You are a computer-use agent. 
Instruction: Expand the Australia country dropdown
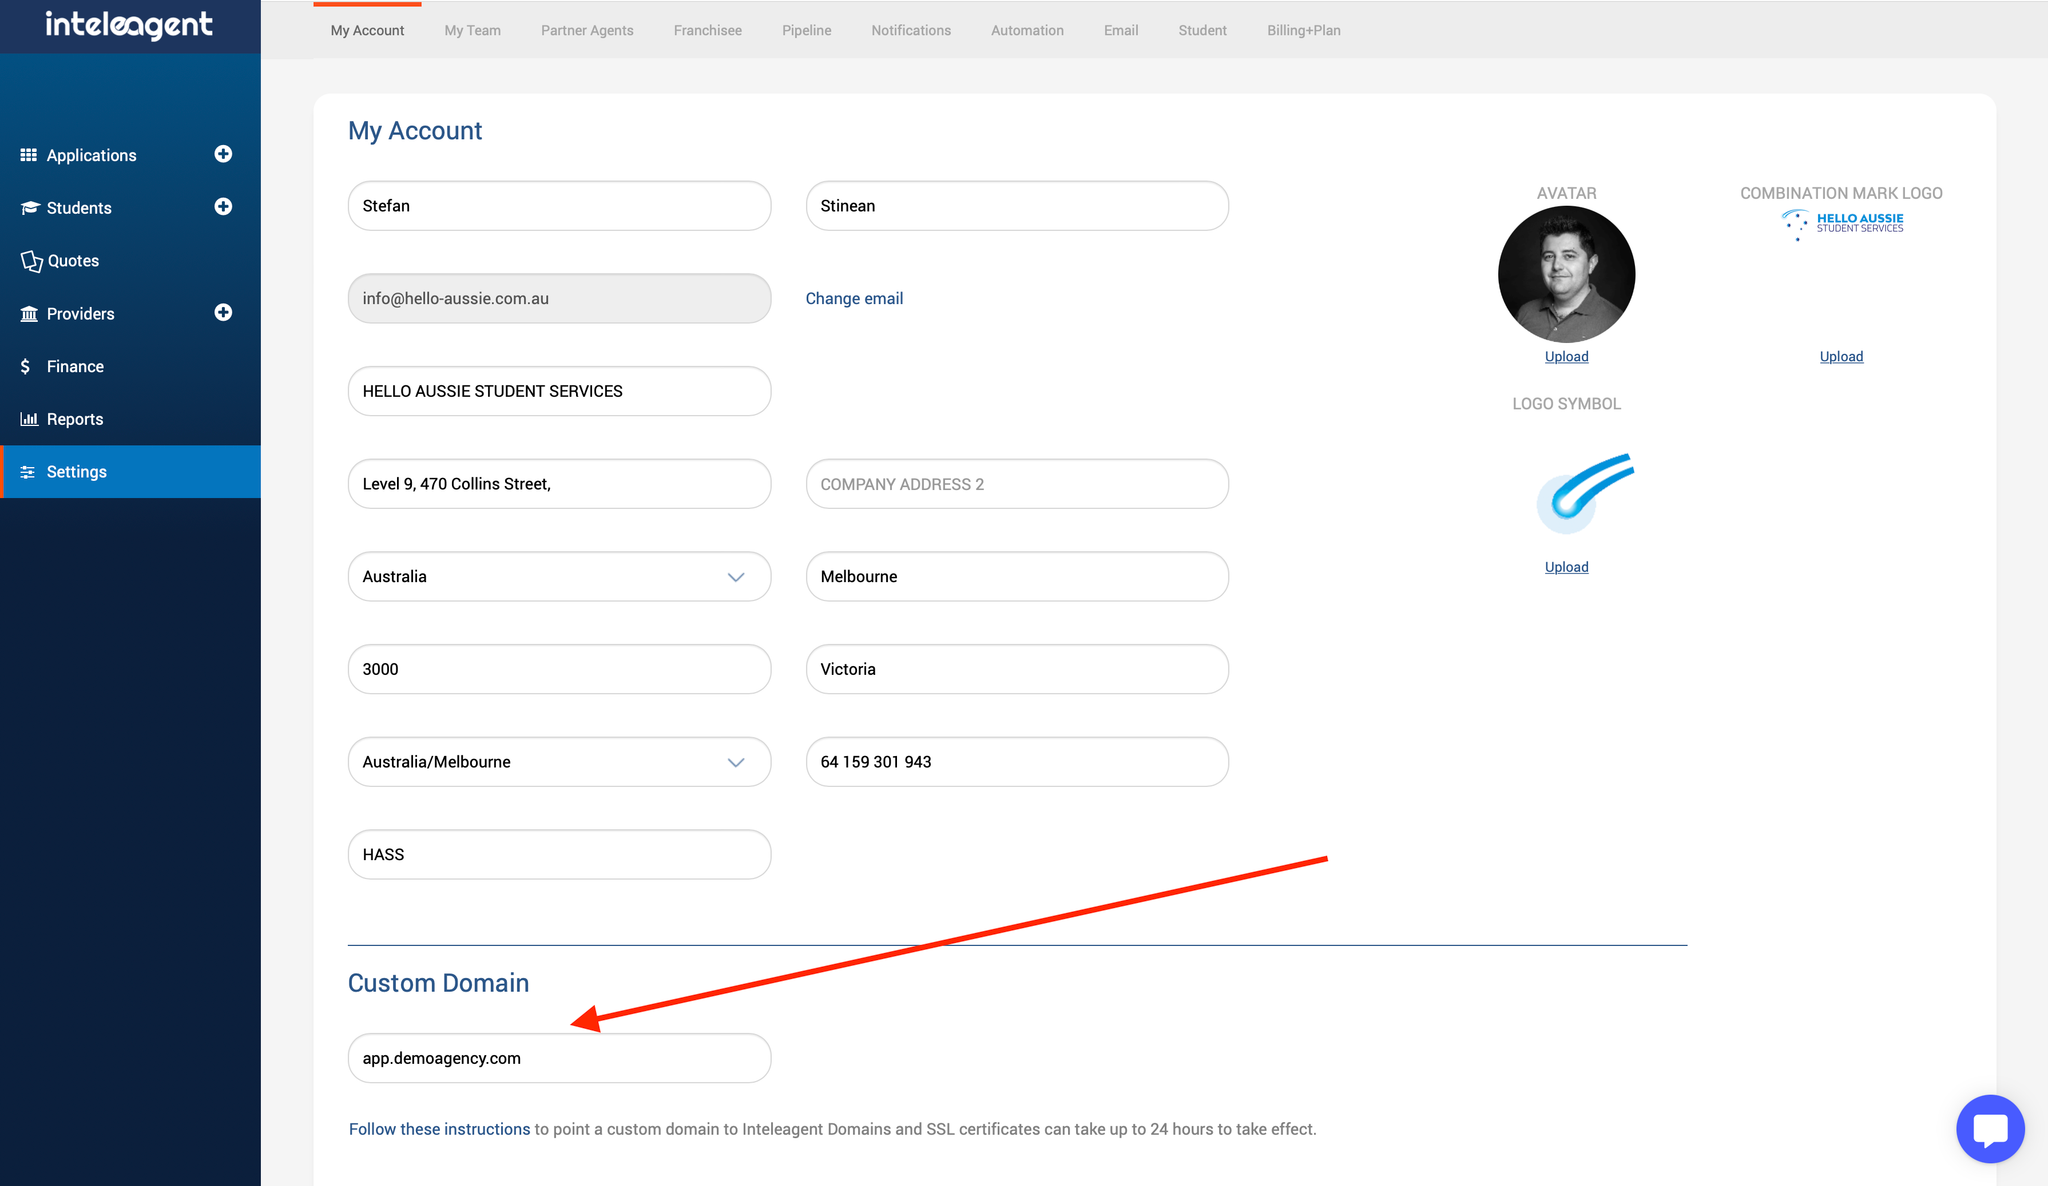pyautogui.click(x=736, y=577)
